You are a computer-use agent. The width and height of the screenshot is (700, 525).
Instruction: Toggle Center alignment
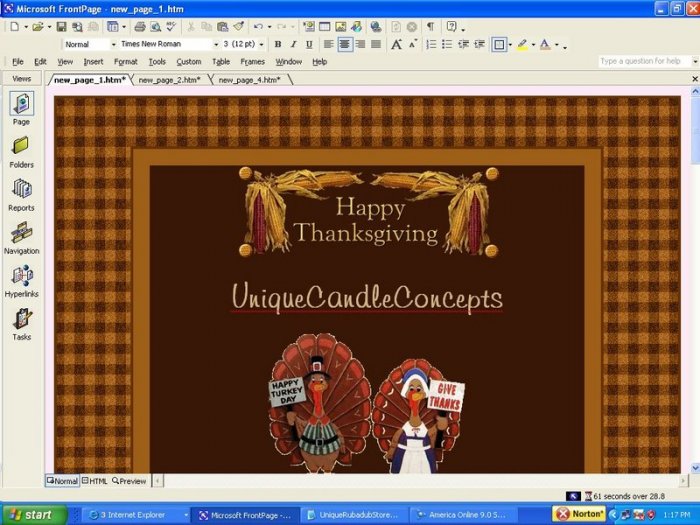345,44
